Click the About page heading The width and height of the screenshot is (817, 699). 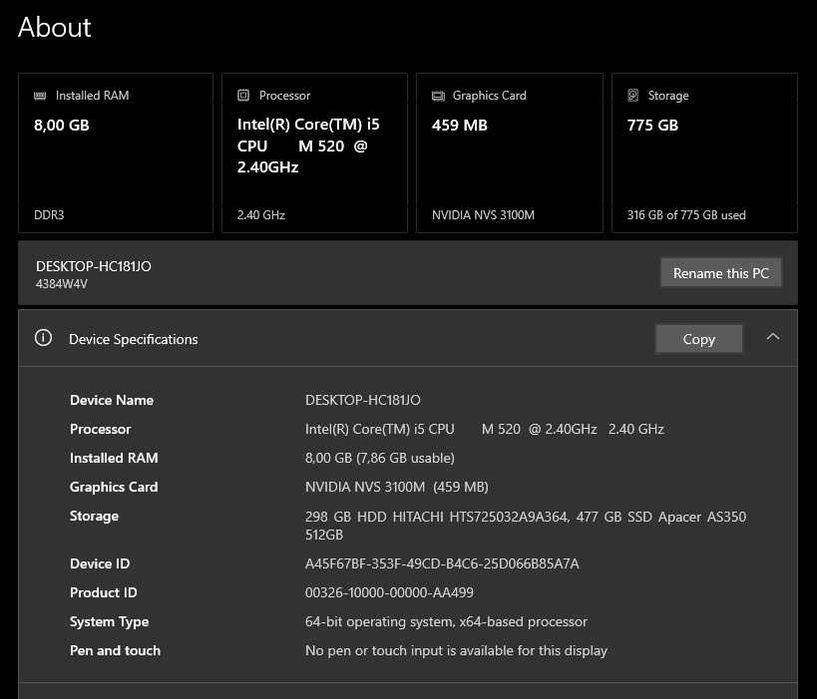pos(55,27)
